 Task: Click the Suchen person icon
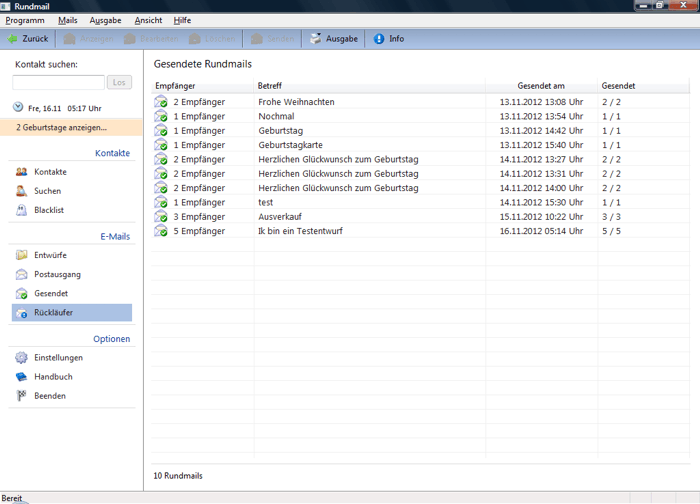coord(21,191)
